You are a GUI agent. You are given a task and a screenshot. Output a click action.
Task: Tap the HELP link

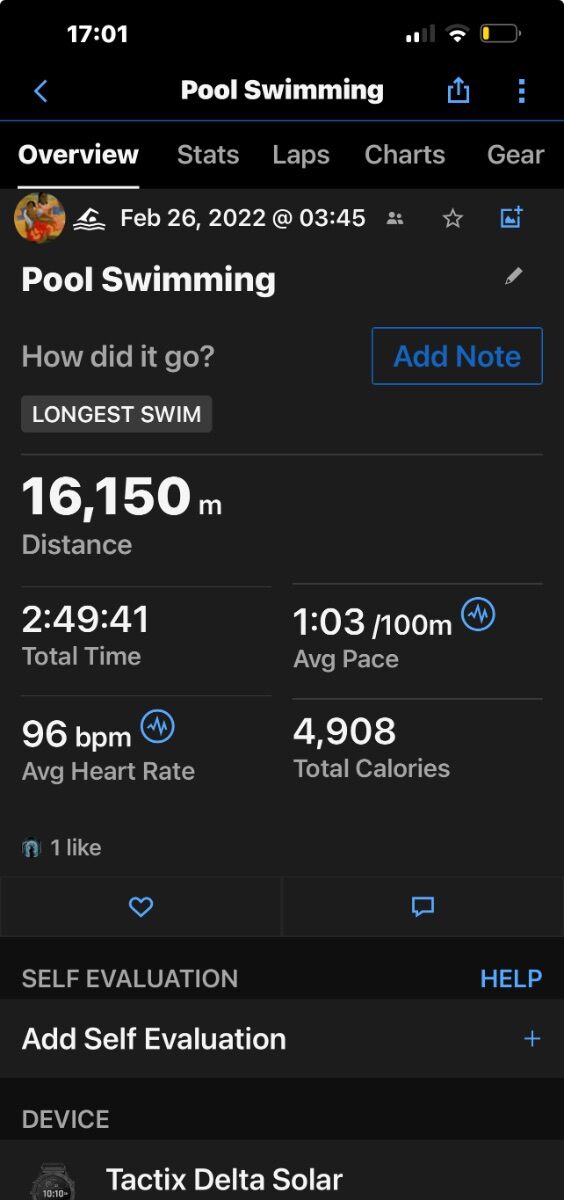click(511, 979)
